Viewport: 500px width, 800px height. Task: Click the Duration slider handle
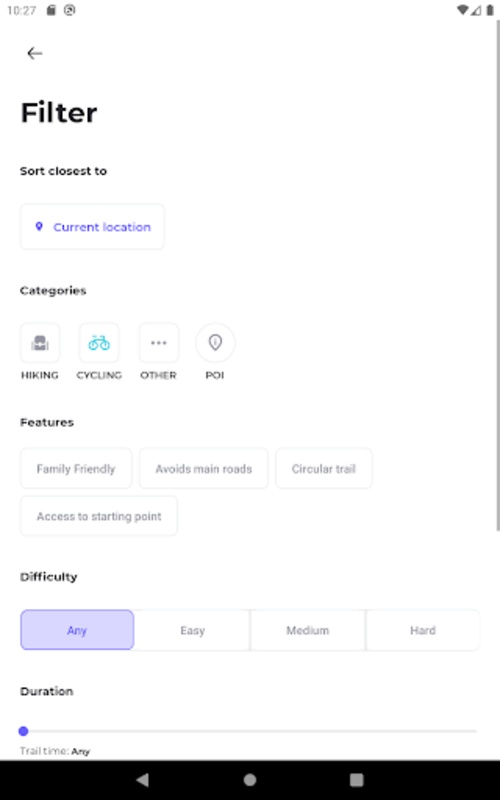click(x=23, y=731)
